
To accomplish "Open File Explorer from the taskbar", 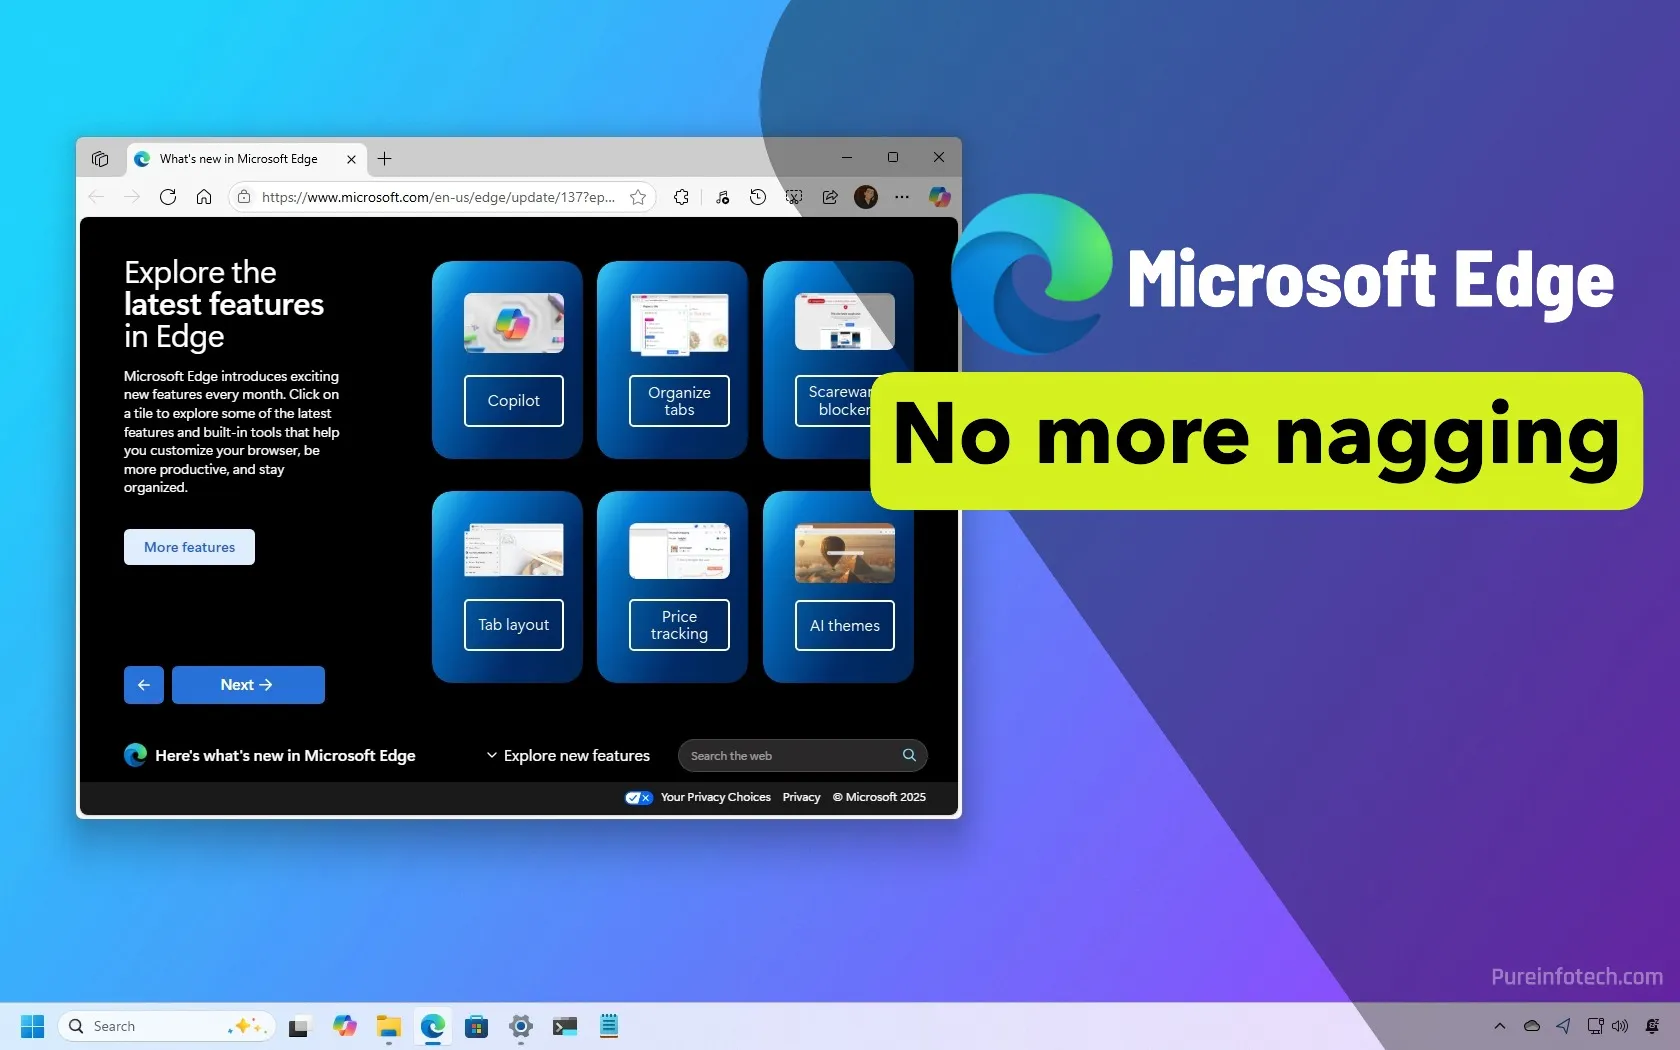I will [388, 1026].
